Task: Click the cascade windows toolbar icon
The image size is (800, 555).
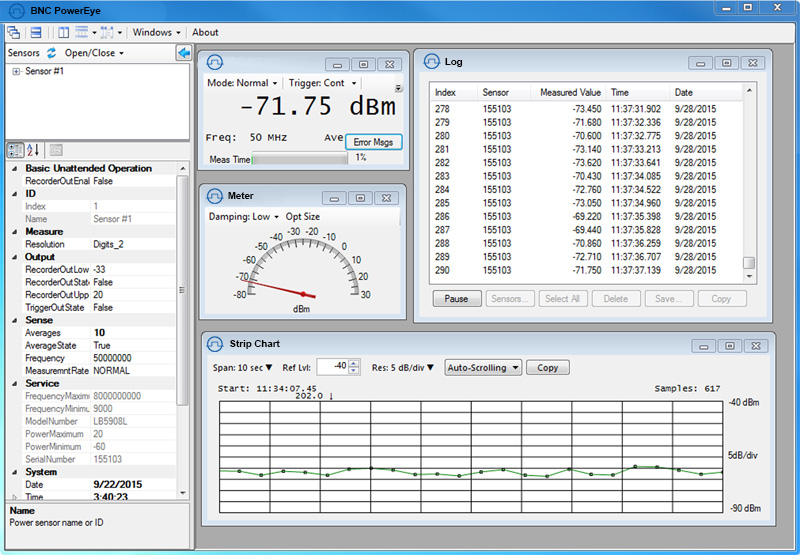Action: (14, 33)
